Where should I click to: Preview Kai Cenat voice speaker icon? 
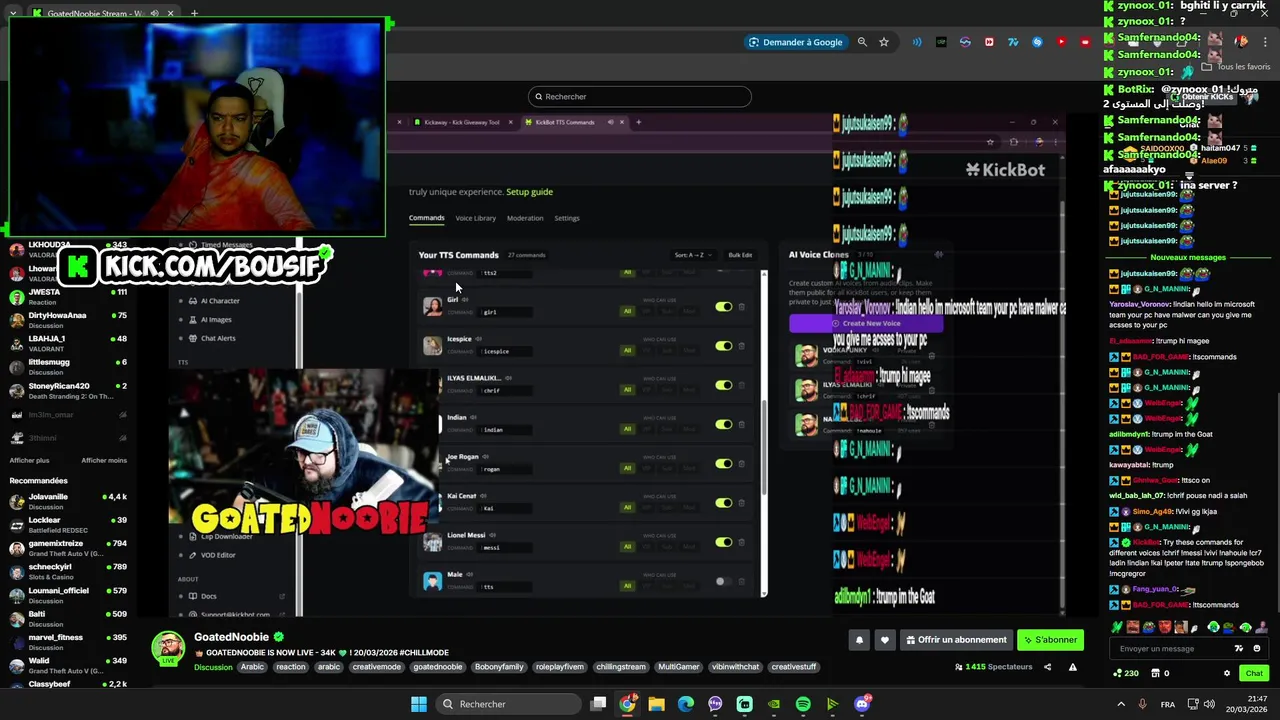click(483, 496)
